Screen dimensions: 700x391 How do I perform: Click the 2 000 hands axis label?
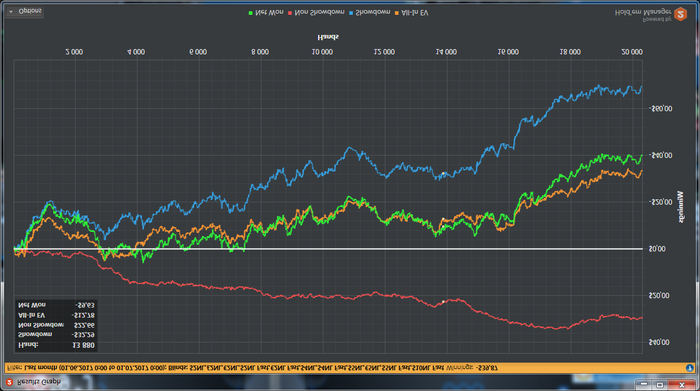coord(74,52)
